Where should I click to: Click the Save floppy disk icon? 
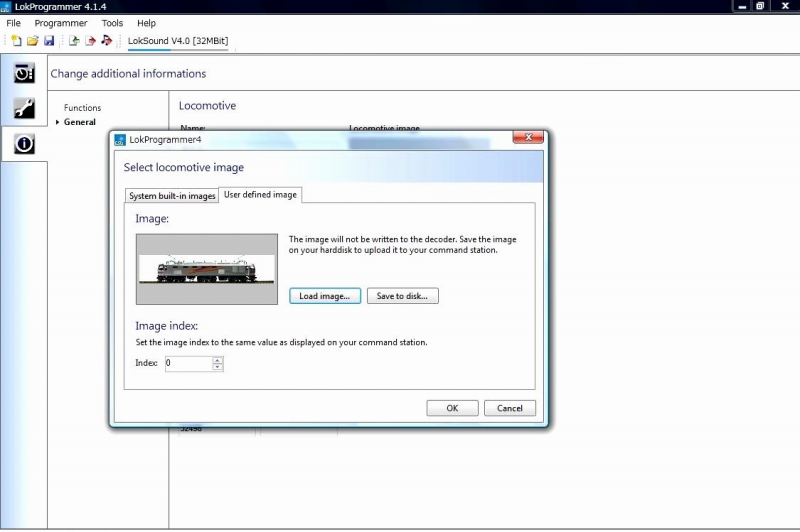[x=49, y=41]
